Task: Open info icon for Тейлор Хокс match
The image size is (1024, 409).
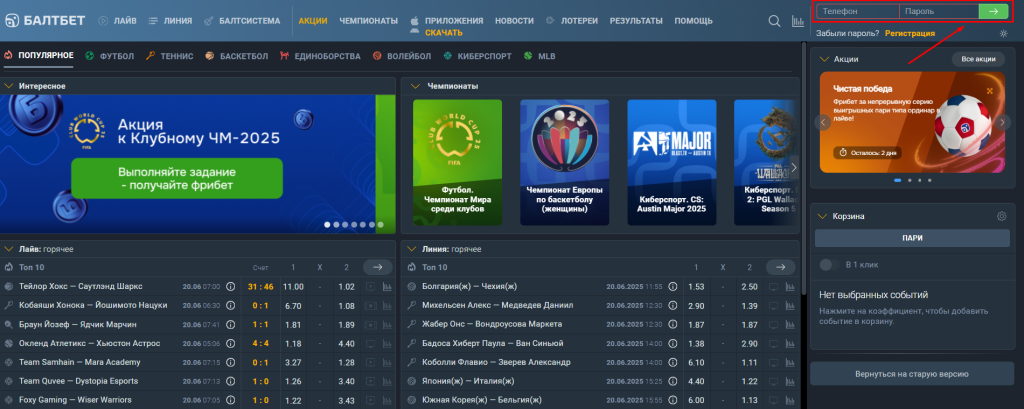Action: tap(231, 286)
